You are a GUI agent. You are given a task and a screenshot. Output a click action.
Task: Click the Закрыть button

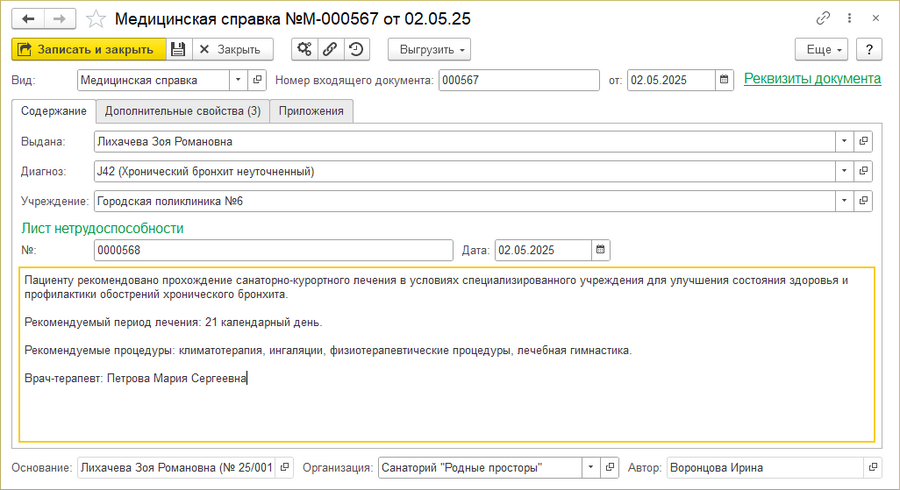(x=233, y=49)
